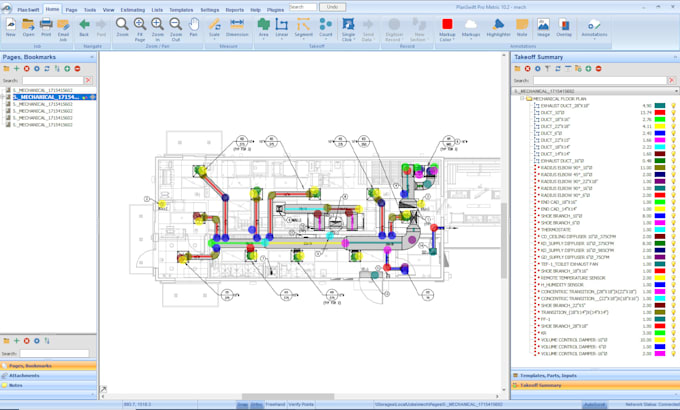680x410 pixels.
Task: Click green plus icon in Pages panel toolbar
Action: [x=16, y=69]
